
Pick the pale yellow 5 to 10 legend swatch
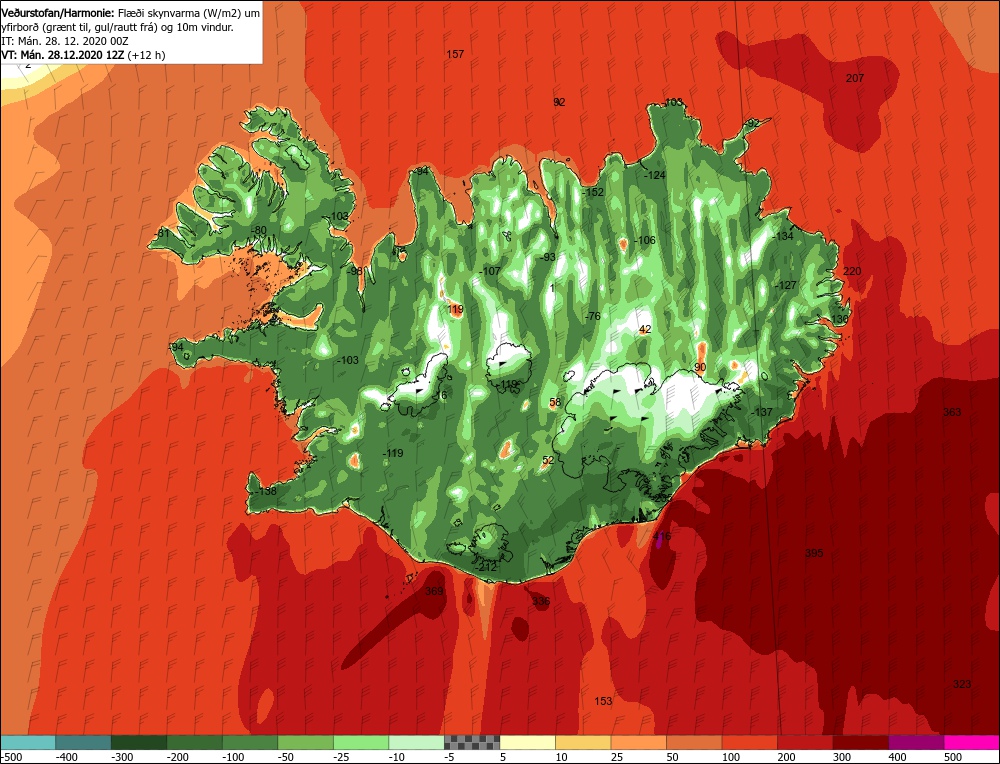528,742
